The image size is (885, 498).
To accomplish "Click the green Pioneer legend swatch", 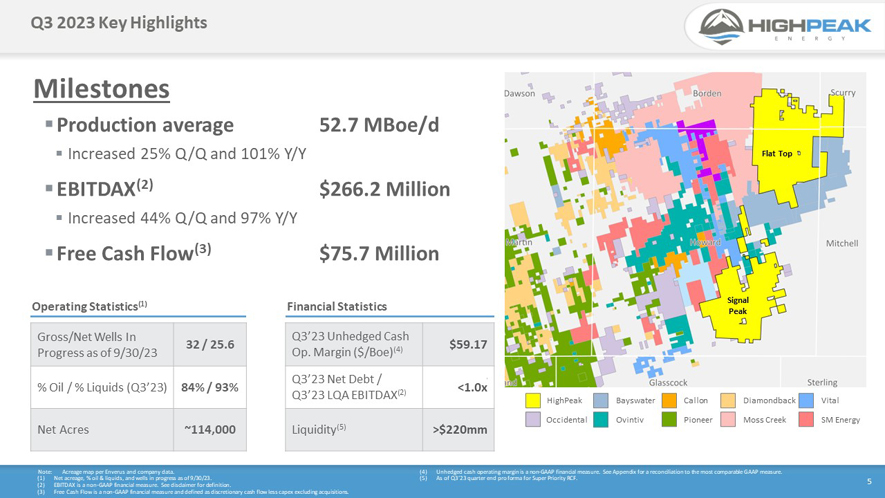I will [669, 420].
